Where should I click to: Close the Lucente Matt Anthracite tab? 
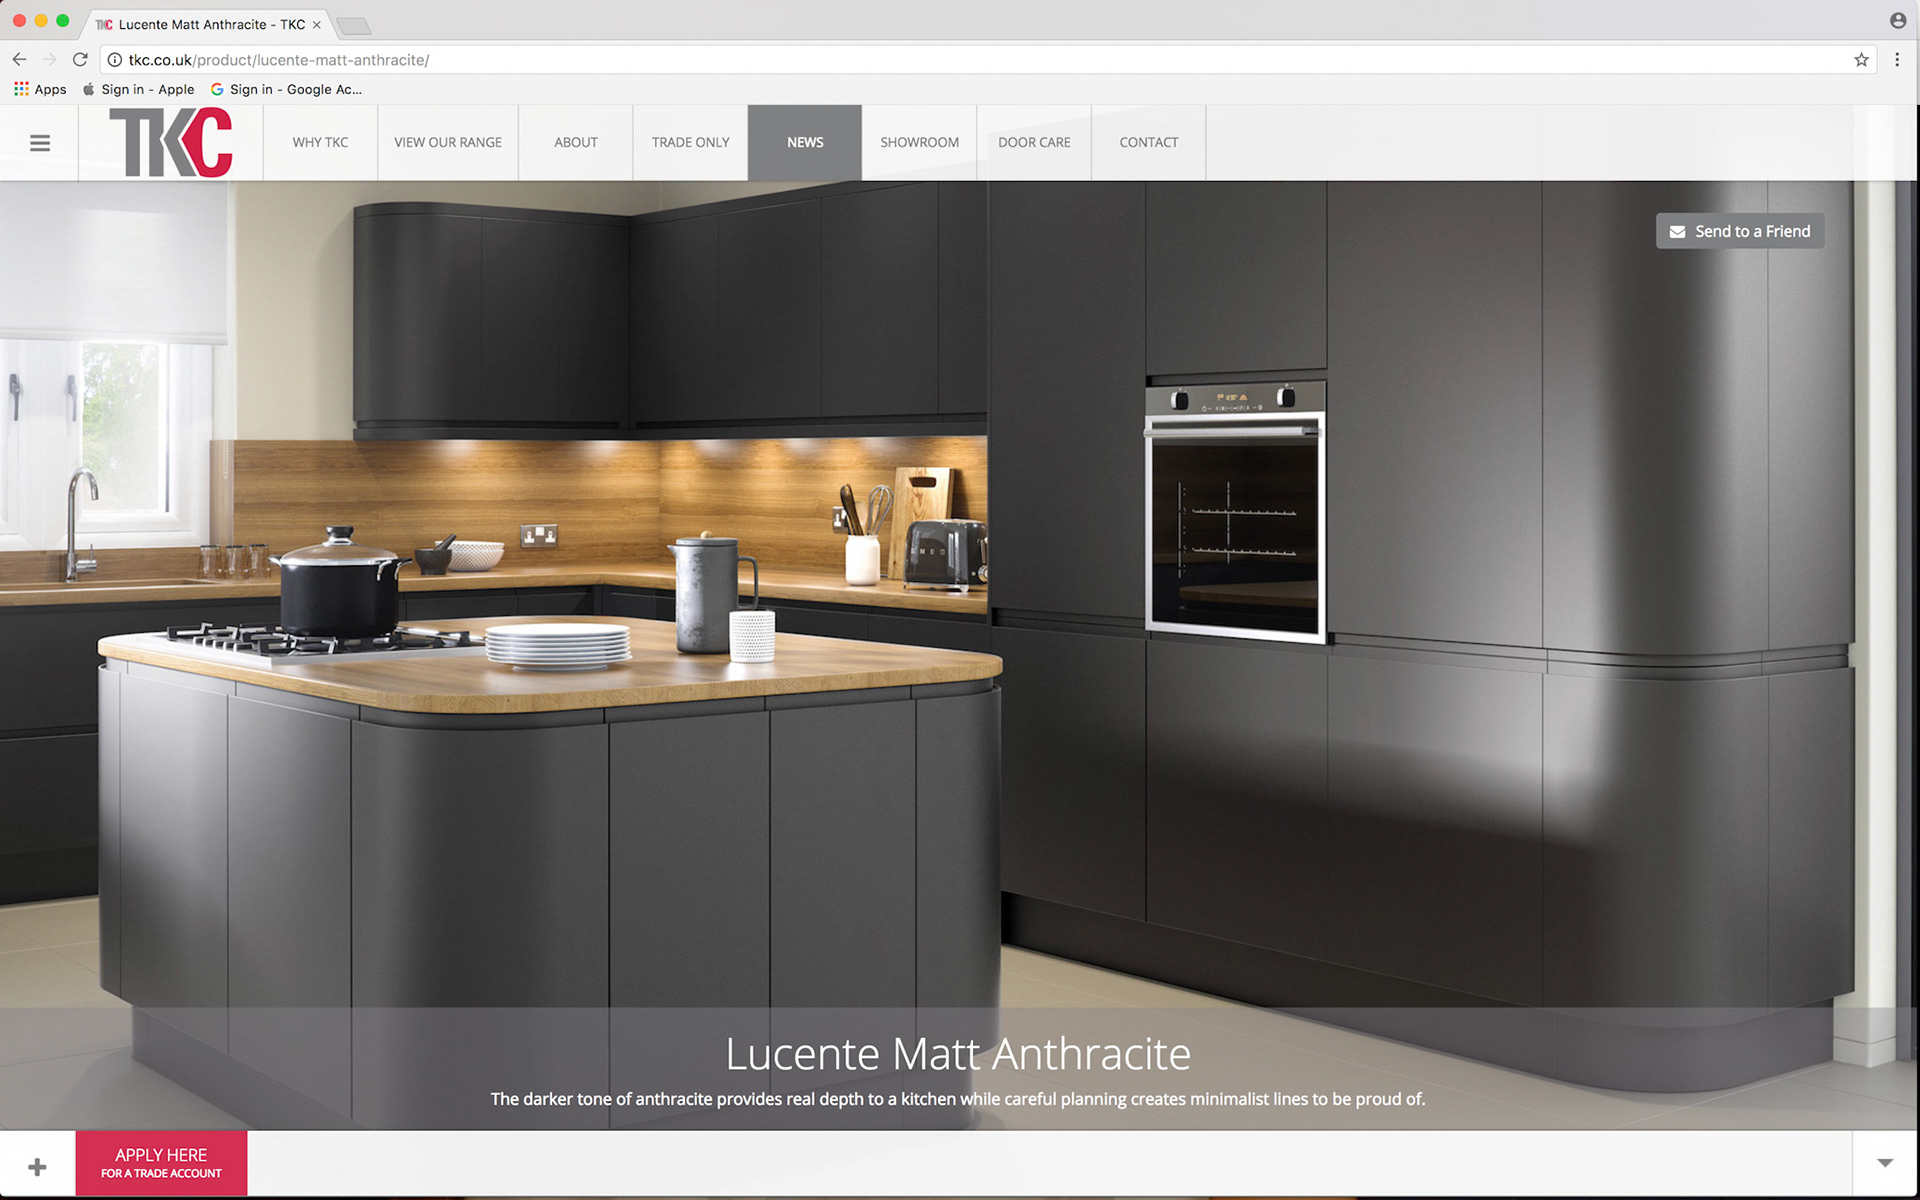point(317,25)
